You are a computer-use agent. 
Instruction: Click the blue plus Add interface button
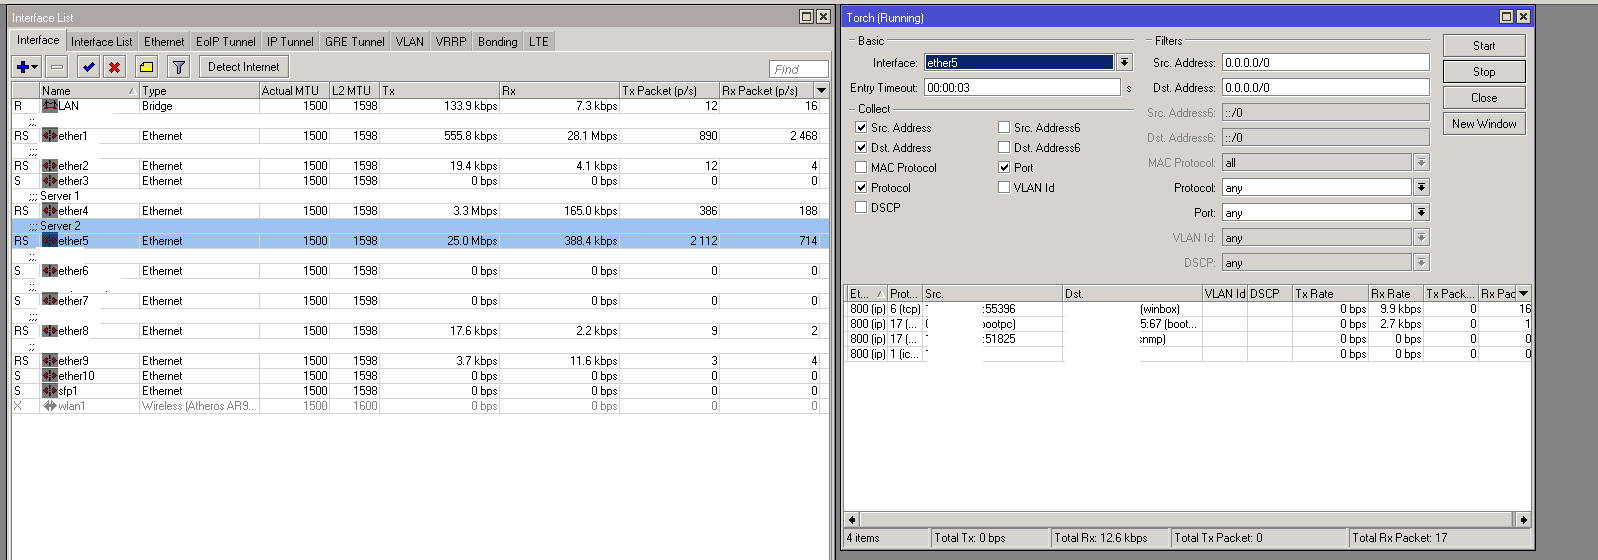[x=26, y=67]
